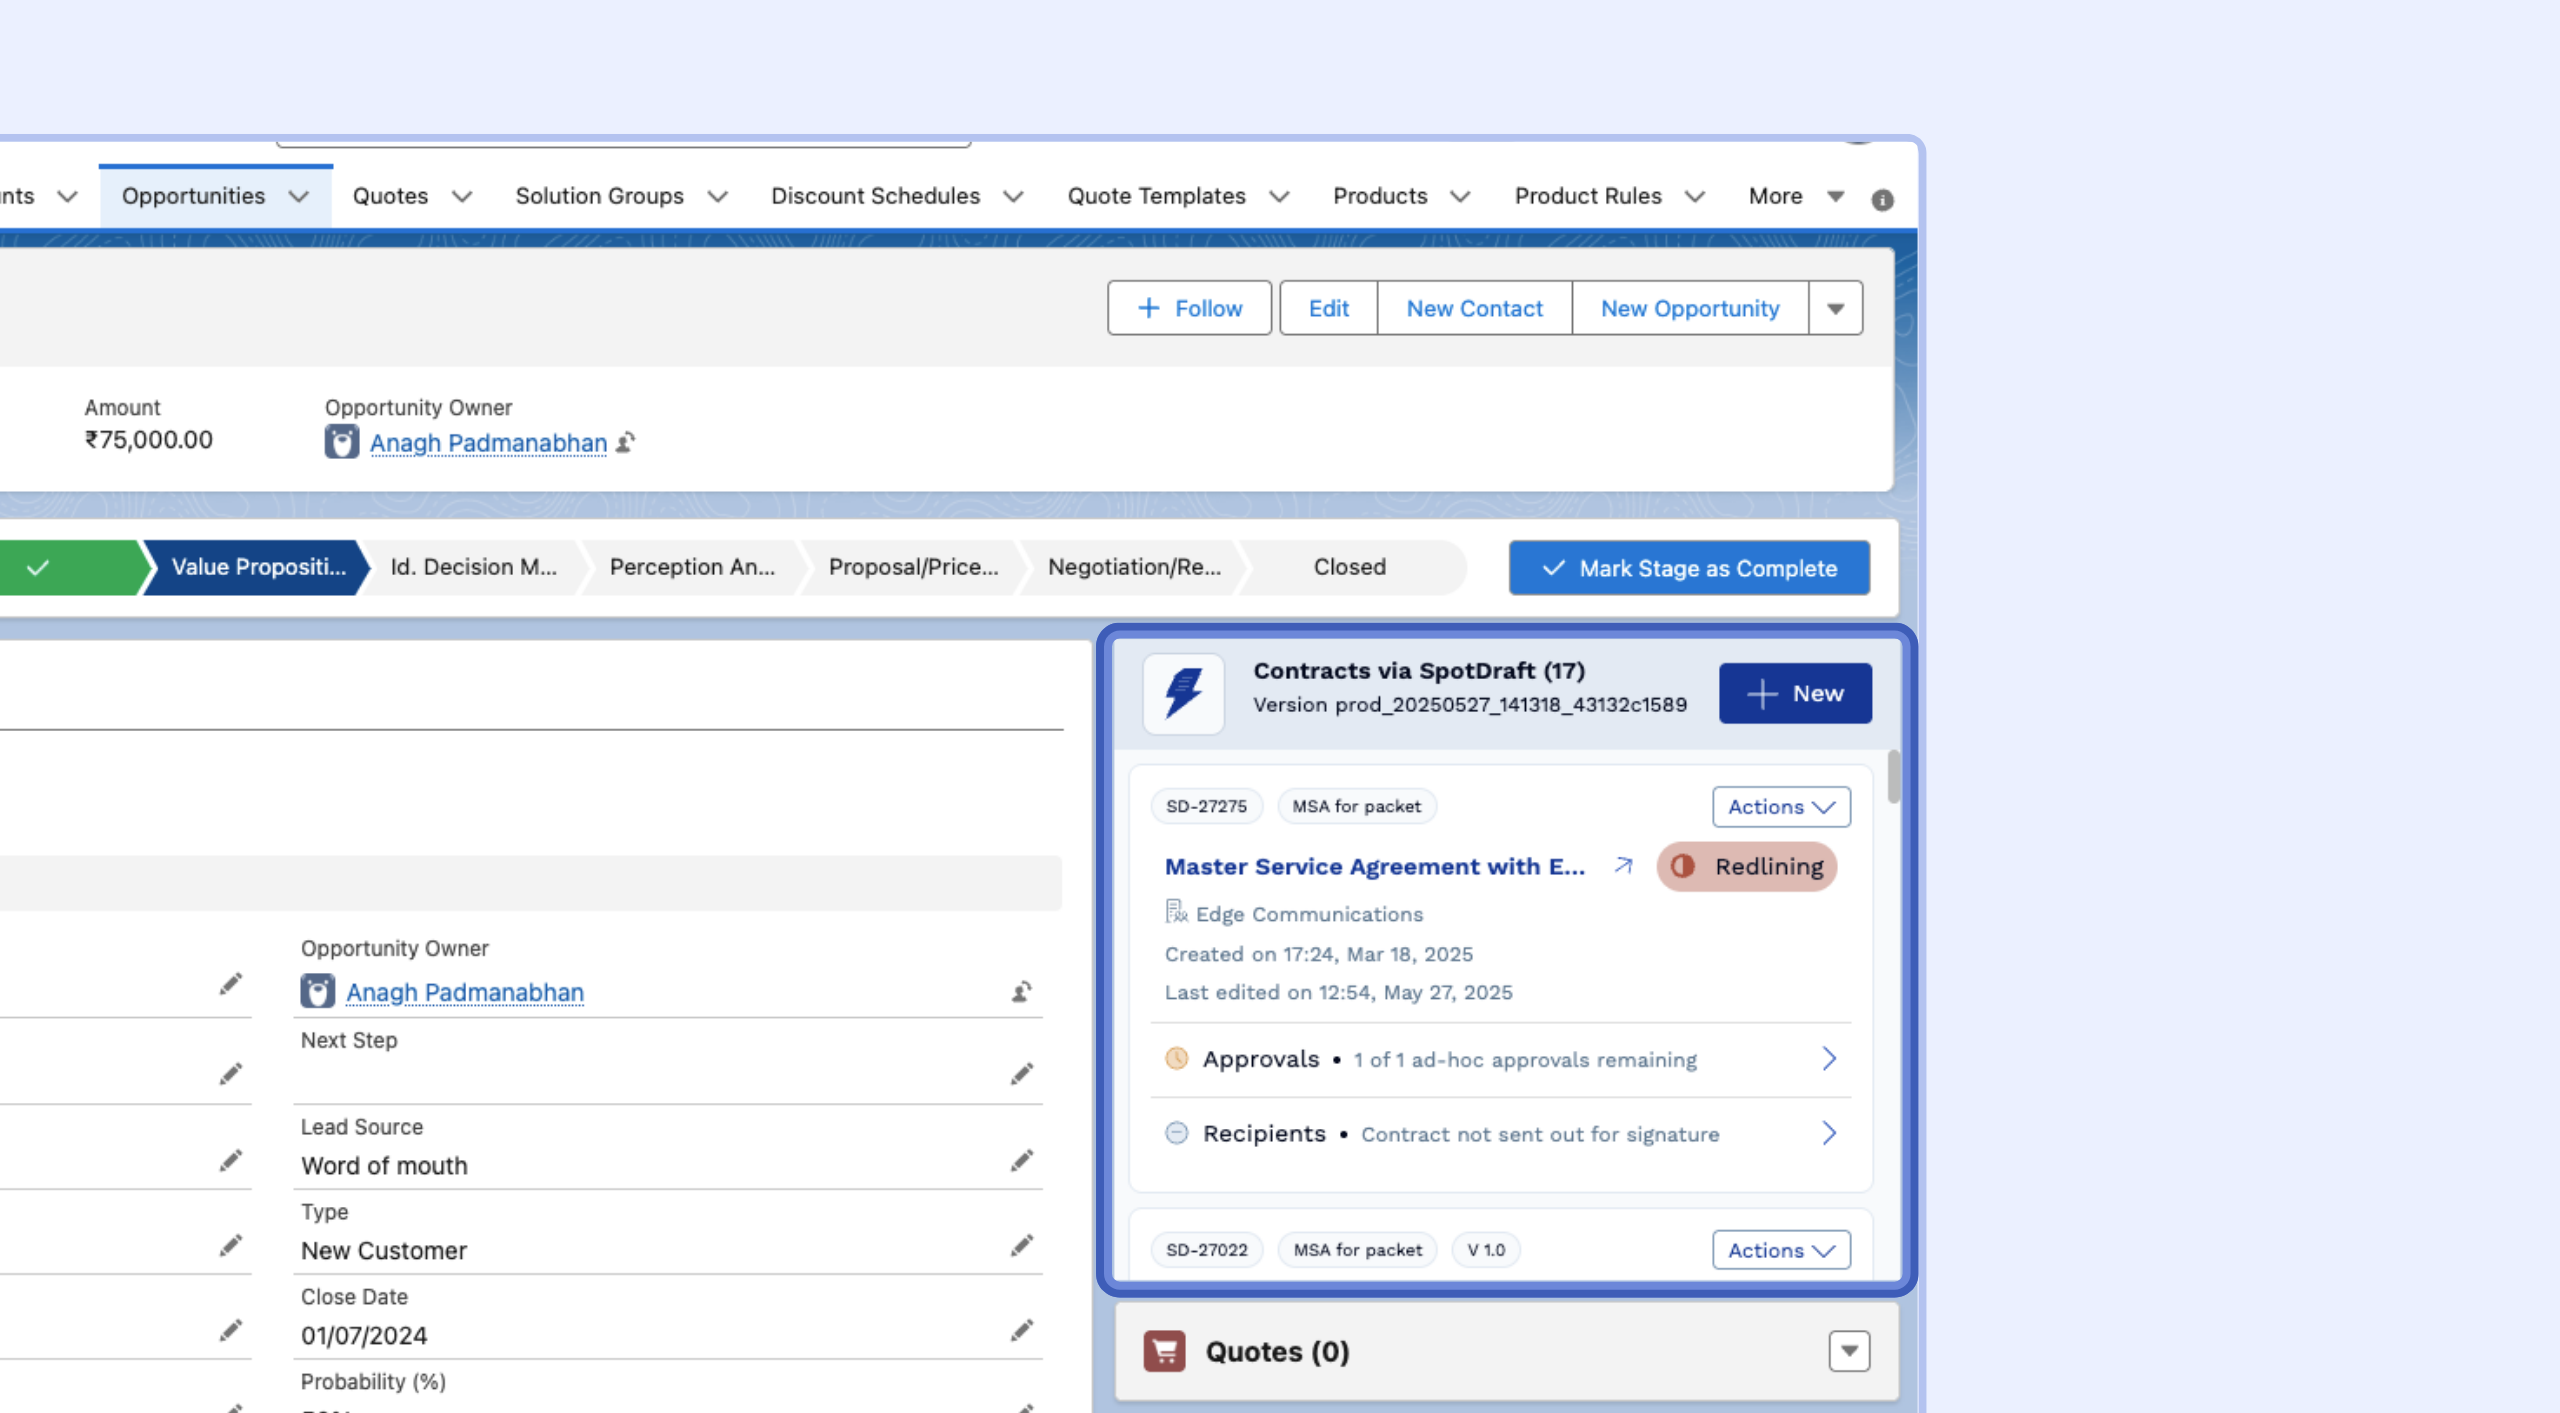Screen dimensions: 2560x1413
Task: Expand the Approvals row chevron
Action: (x=1828, y=1059)
